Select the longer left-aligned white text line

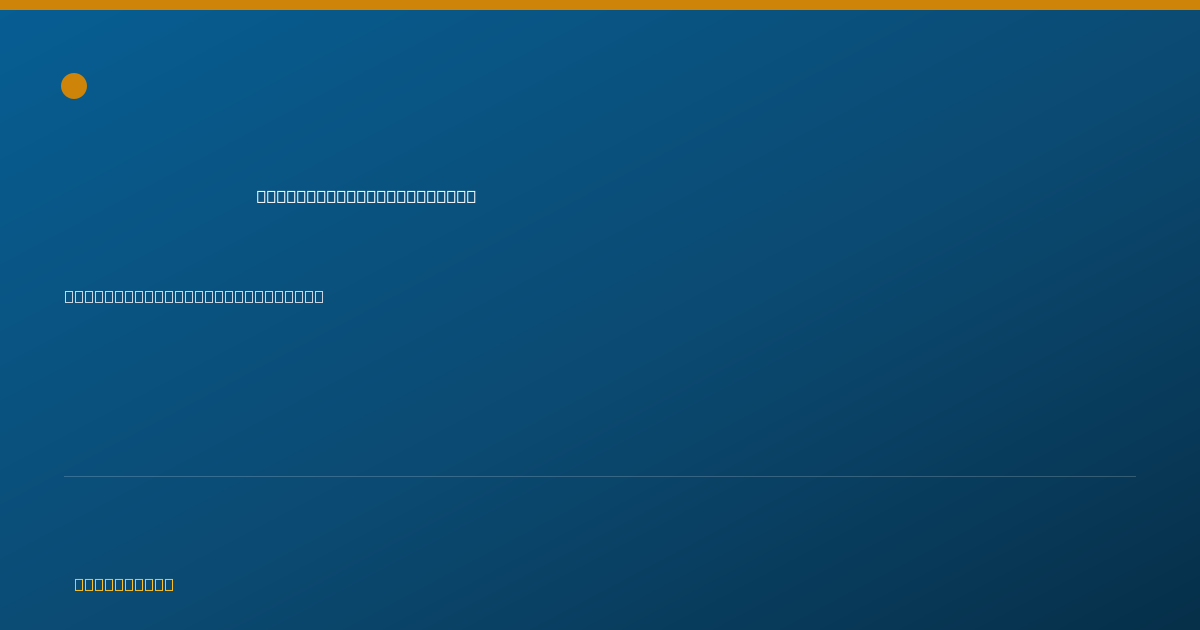point(194,296)
